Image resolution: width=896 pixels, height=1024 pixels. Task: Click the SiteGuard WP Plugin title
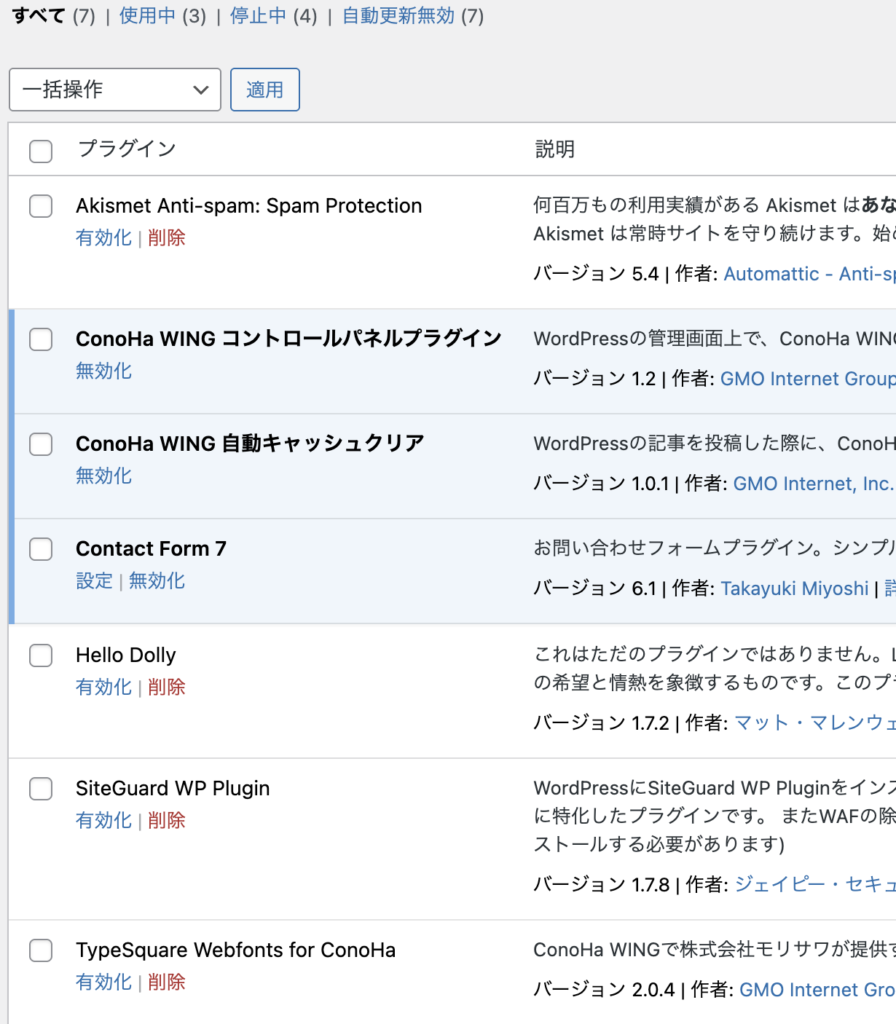coord(172,788)
